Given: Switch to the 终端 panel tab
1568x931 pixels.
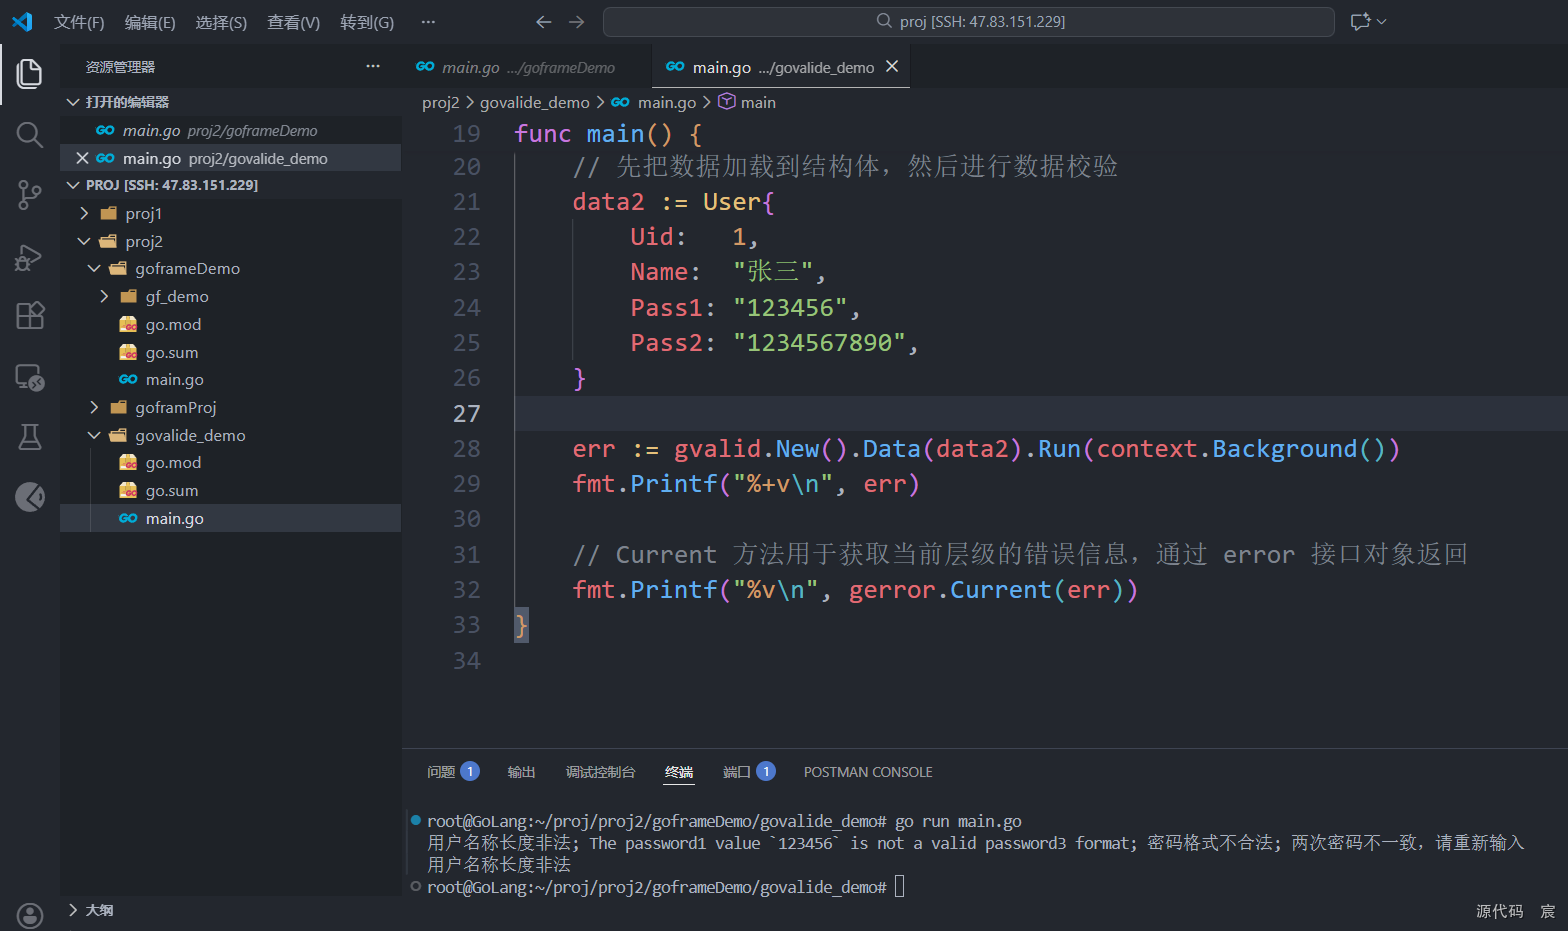Looking at the screenshot, I should (x=679, y=772).
